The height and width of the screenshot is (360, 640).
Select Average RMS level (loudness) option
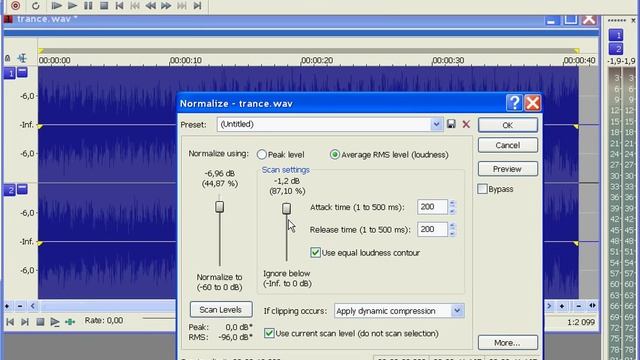(335, 154)
